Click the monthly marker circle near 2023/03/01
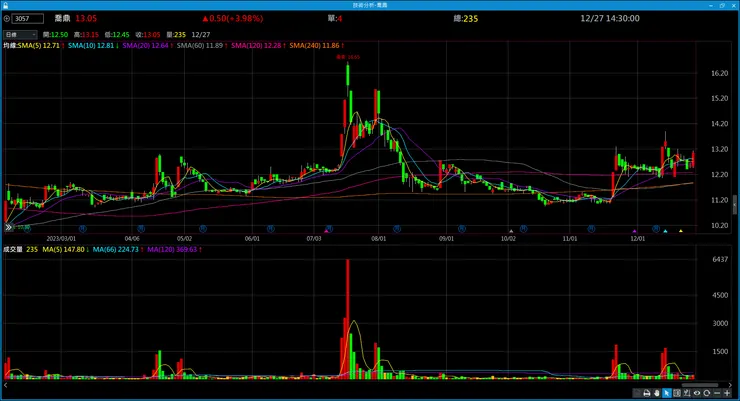 83,229
